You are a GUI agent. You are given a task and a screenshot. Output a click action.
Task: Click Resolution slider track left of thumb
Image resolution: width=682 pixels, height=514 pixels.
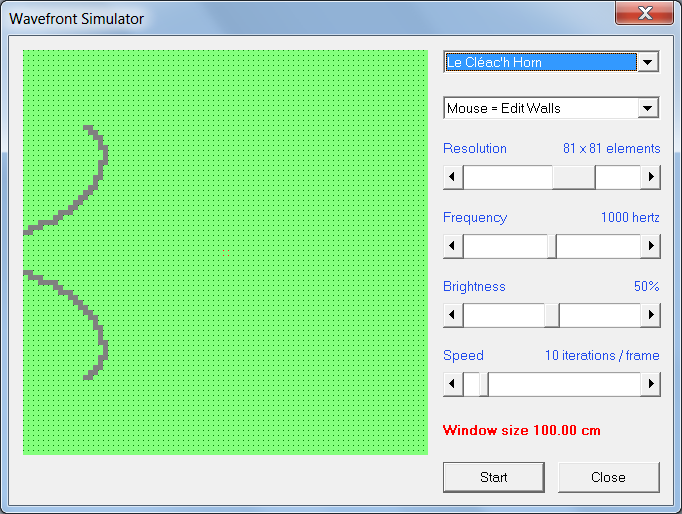point(508,177)
